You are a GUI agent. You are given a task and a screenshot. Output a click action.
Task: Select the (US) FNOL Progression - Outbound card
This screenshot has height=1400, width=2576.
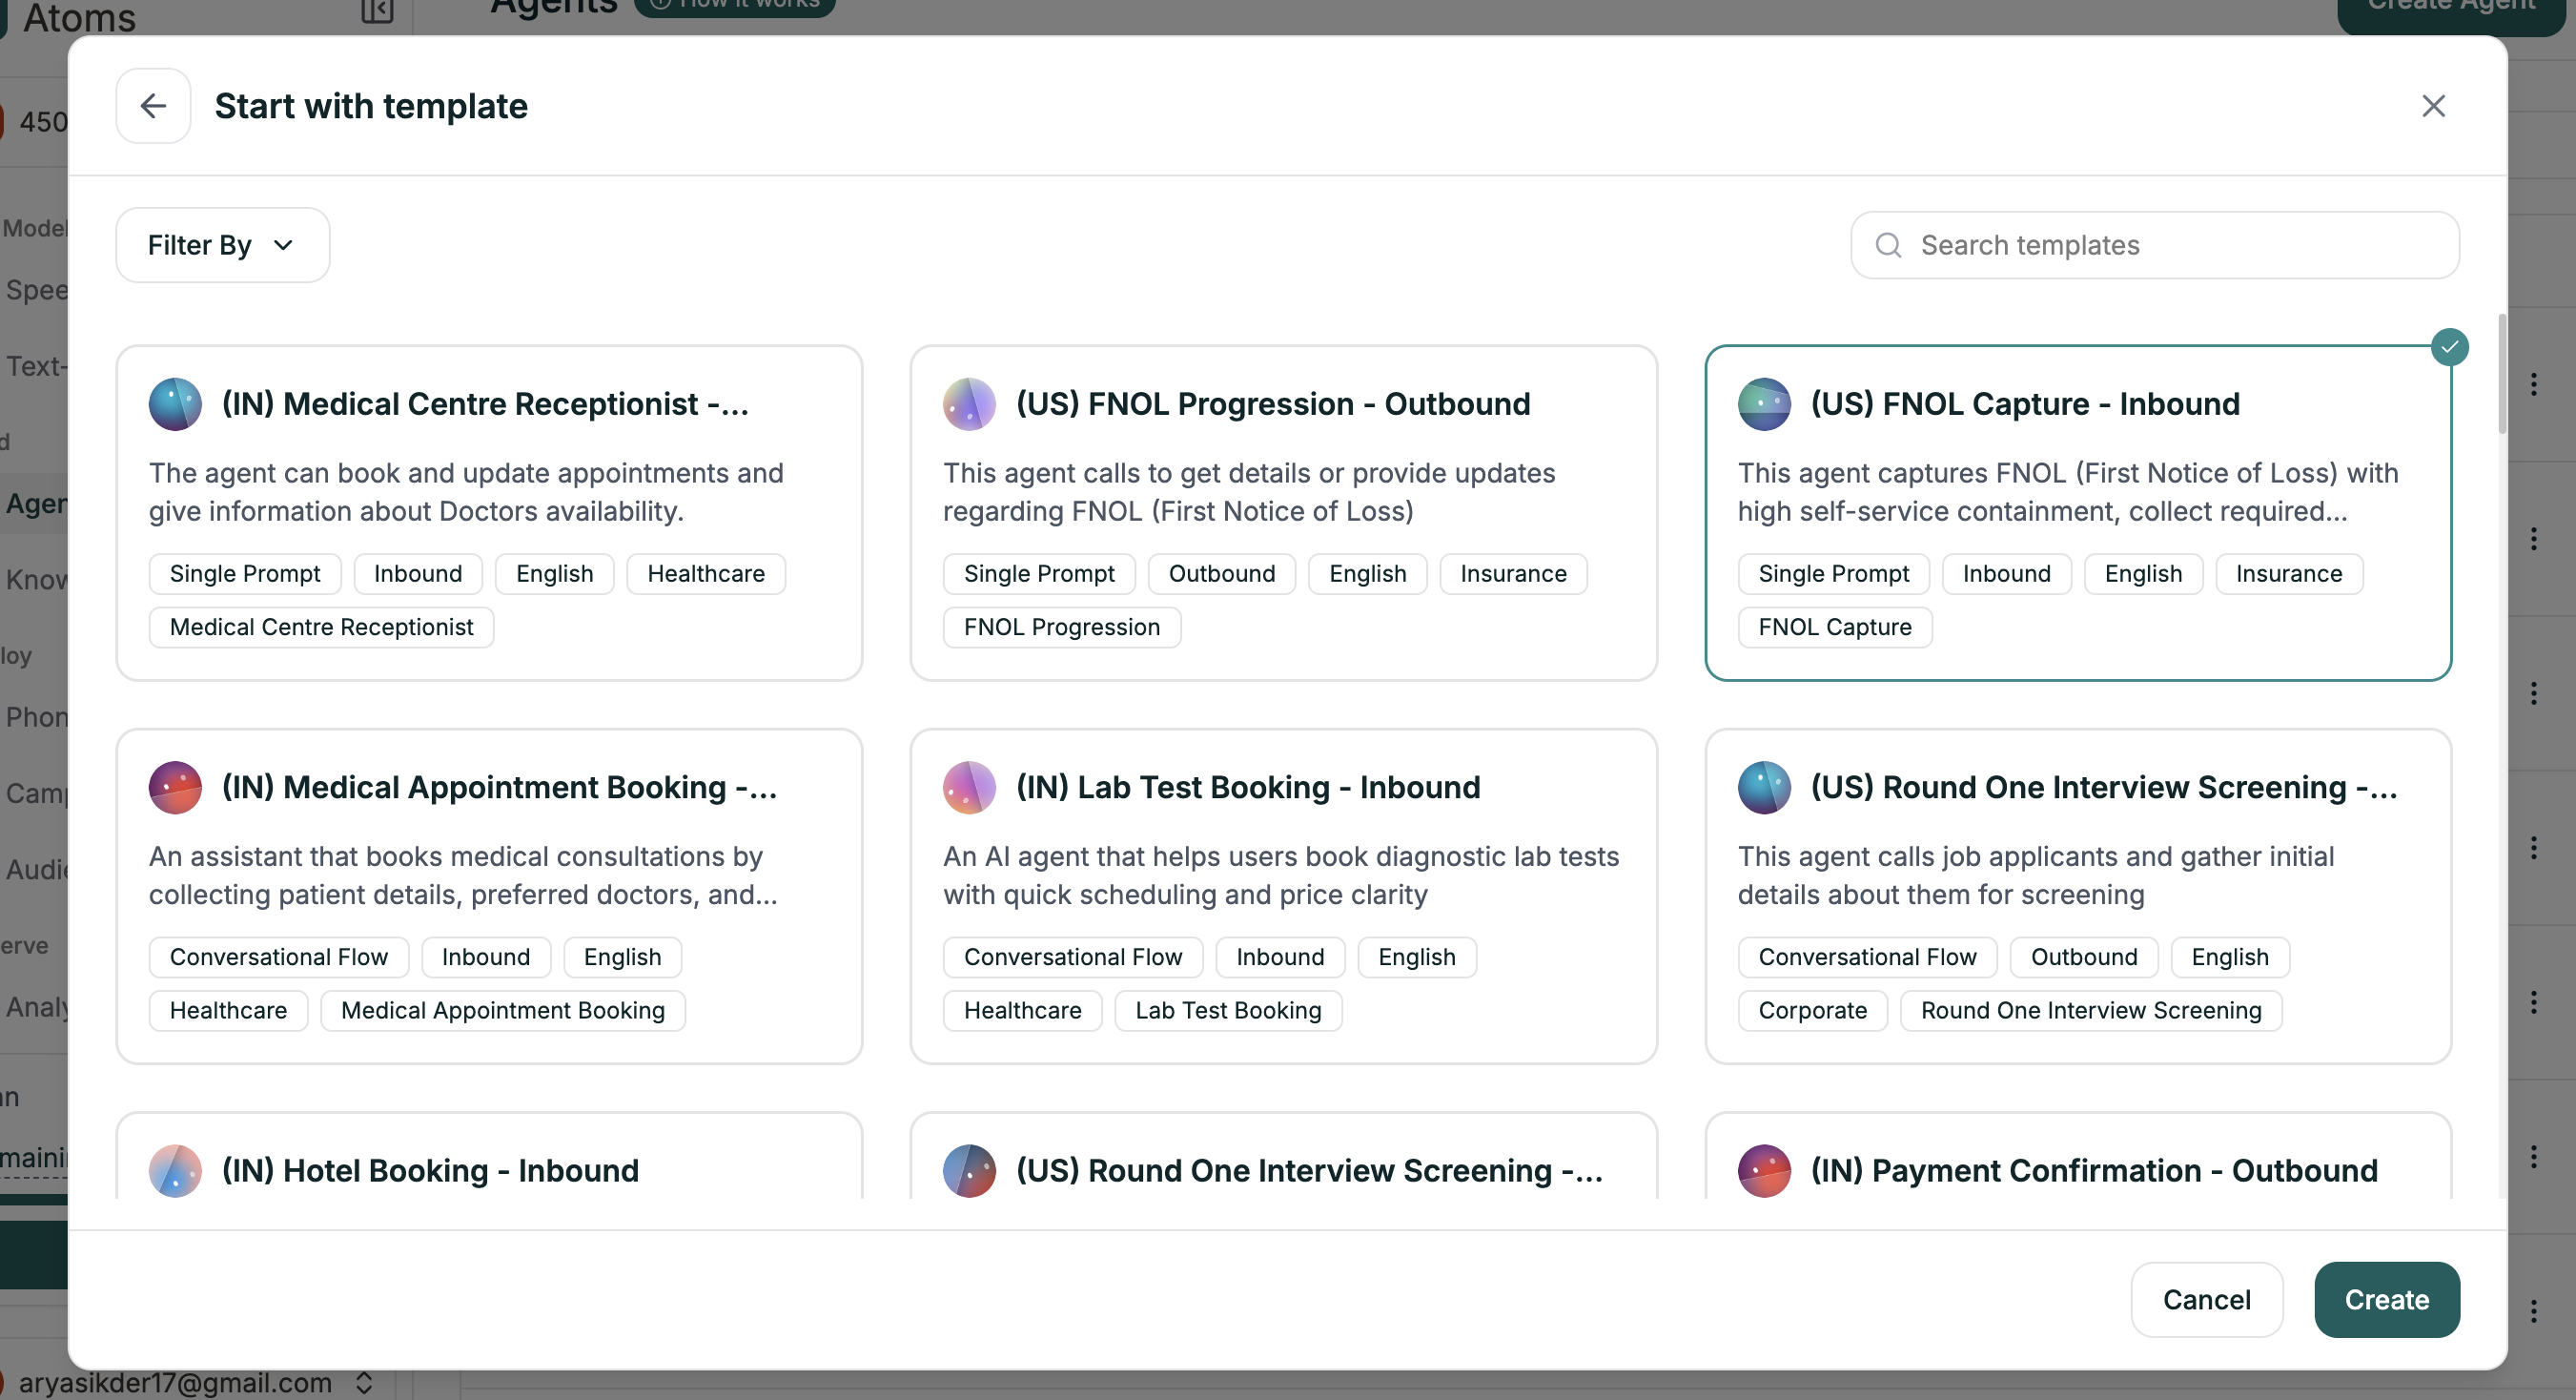pyautogui.click(x=1283, y=490)
